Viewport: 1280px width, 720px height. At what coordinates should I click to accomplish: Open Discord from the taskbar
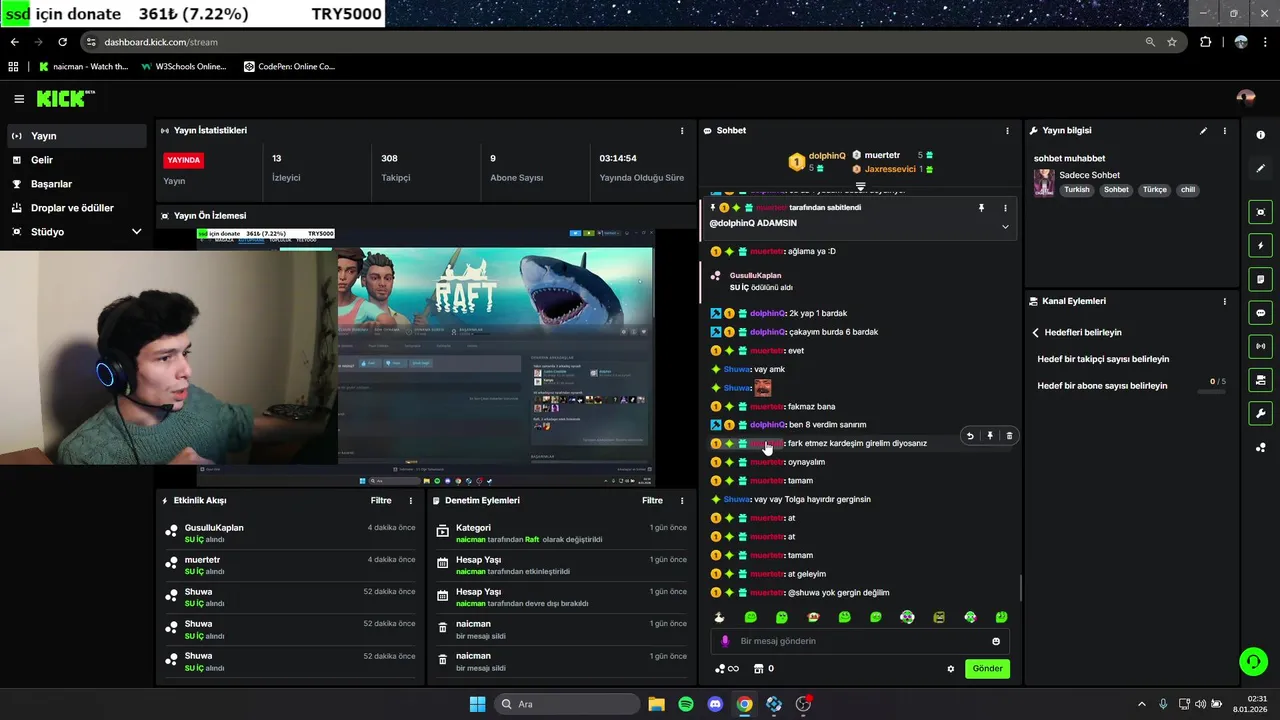715,704
